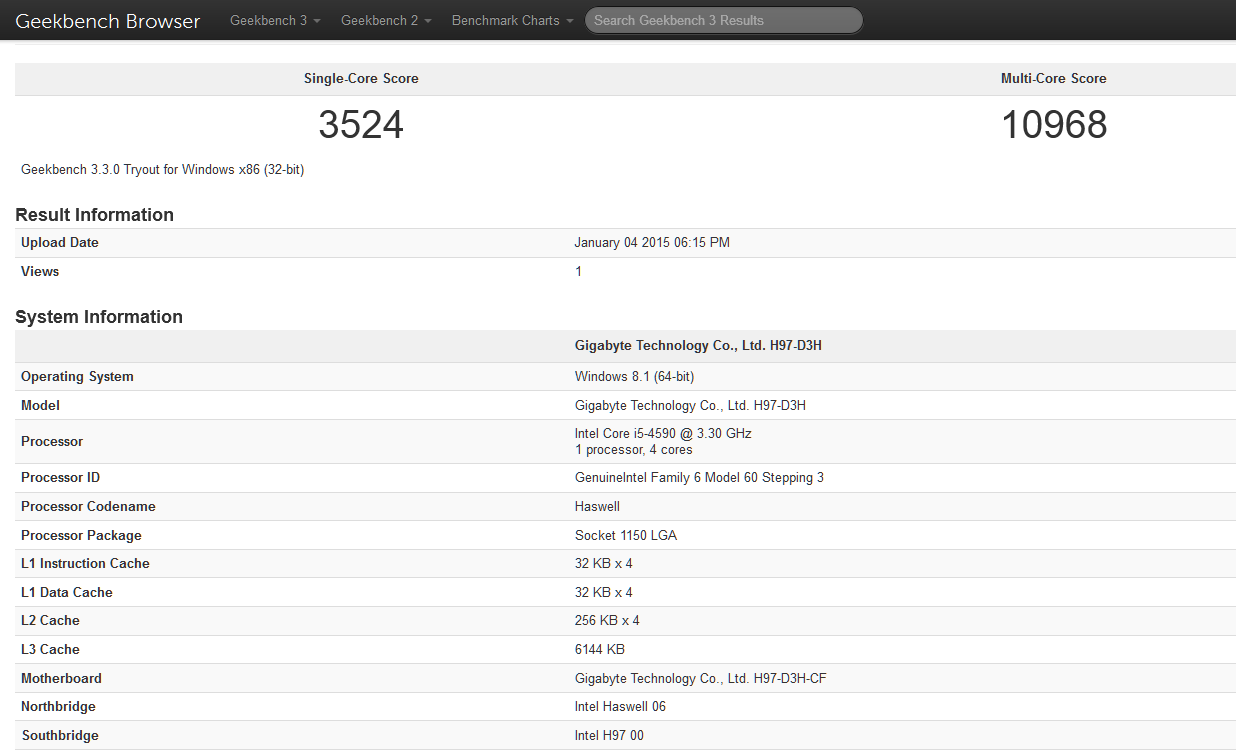The width and height of the screenshot is (1236, 755).
Task: Click the Operating System label
Action: [x=77, y=377]
